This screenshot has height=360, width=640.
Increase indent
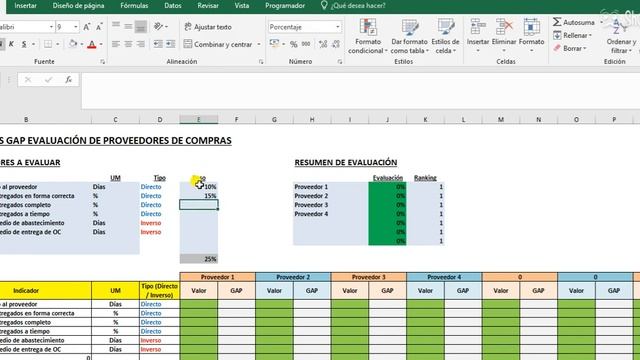(171, 44)
